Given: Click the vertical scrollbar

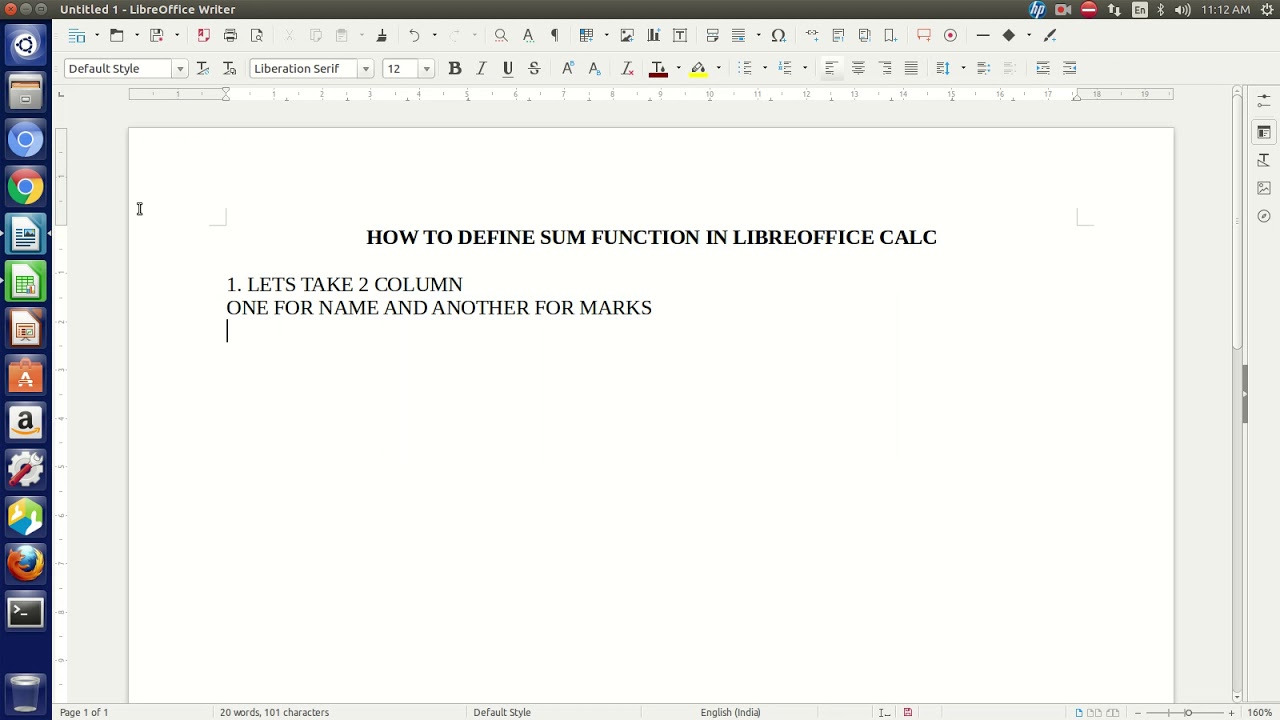Looking at the screenshot, I should pos(1237,222).
